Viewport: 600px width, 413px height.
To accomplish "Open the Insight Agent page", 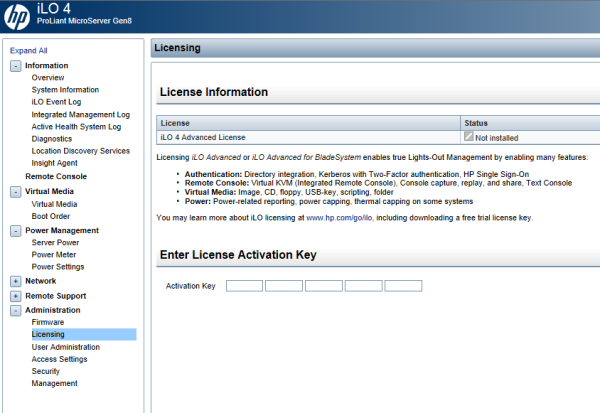I will click(x=54, y=163).
